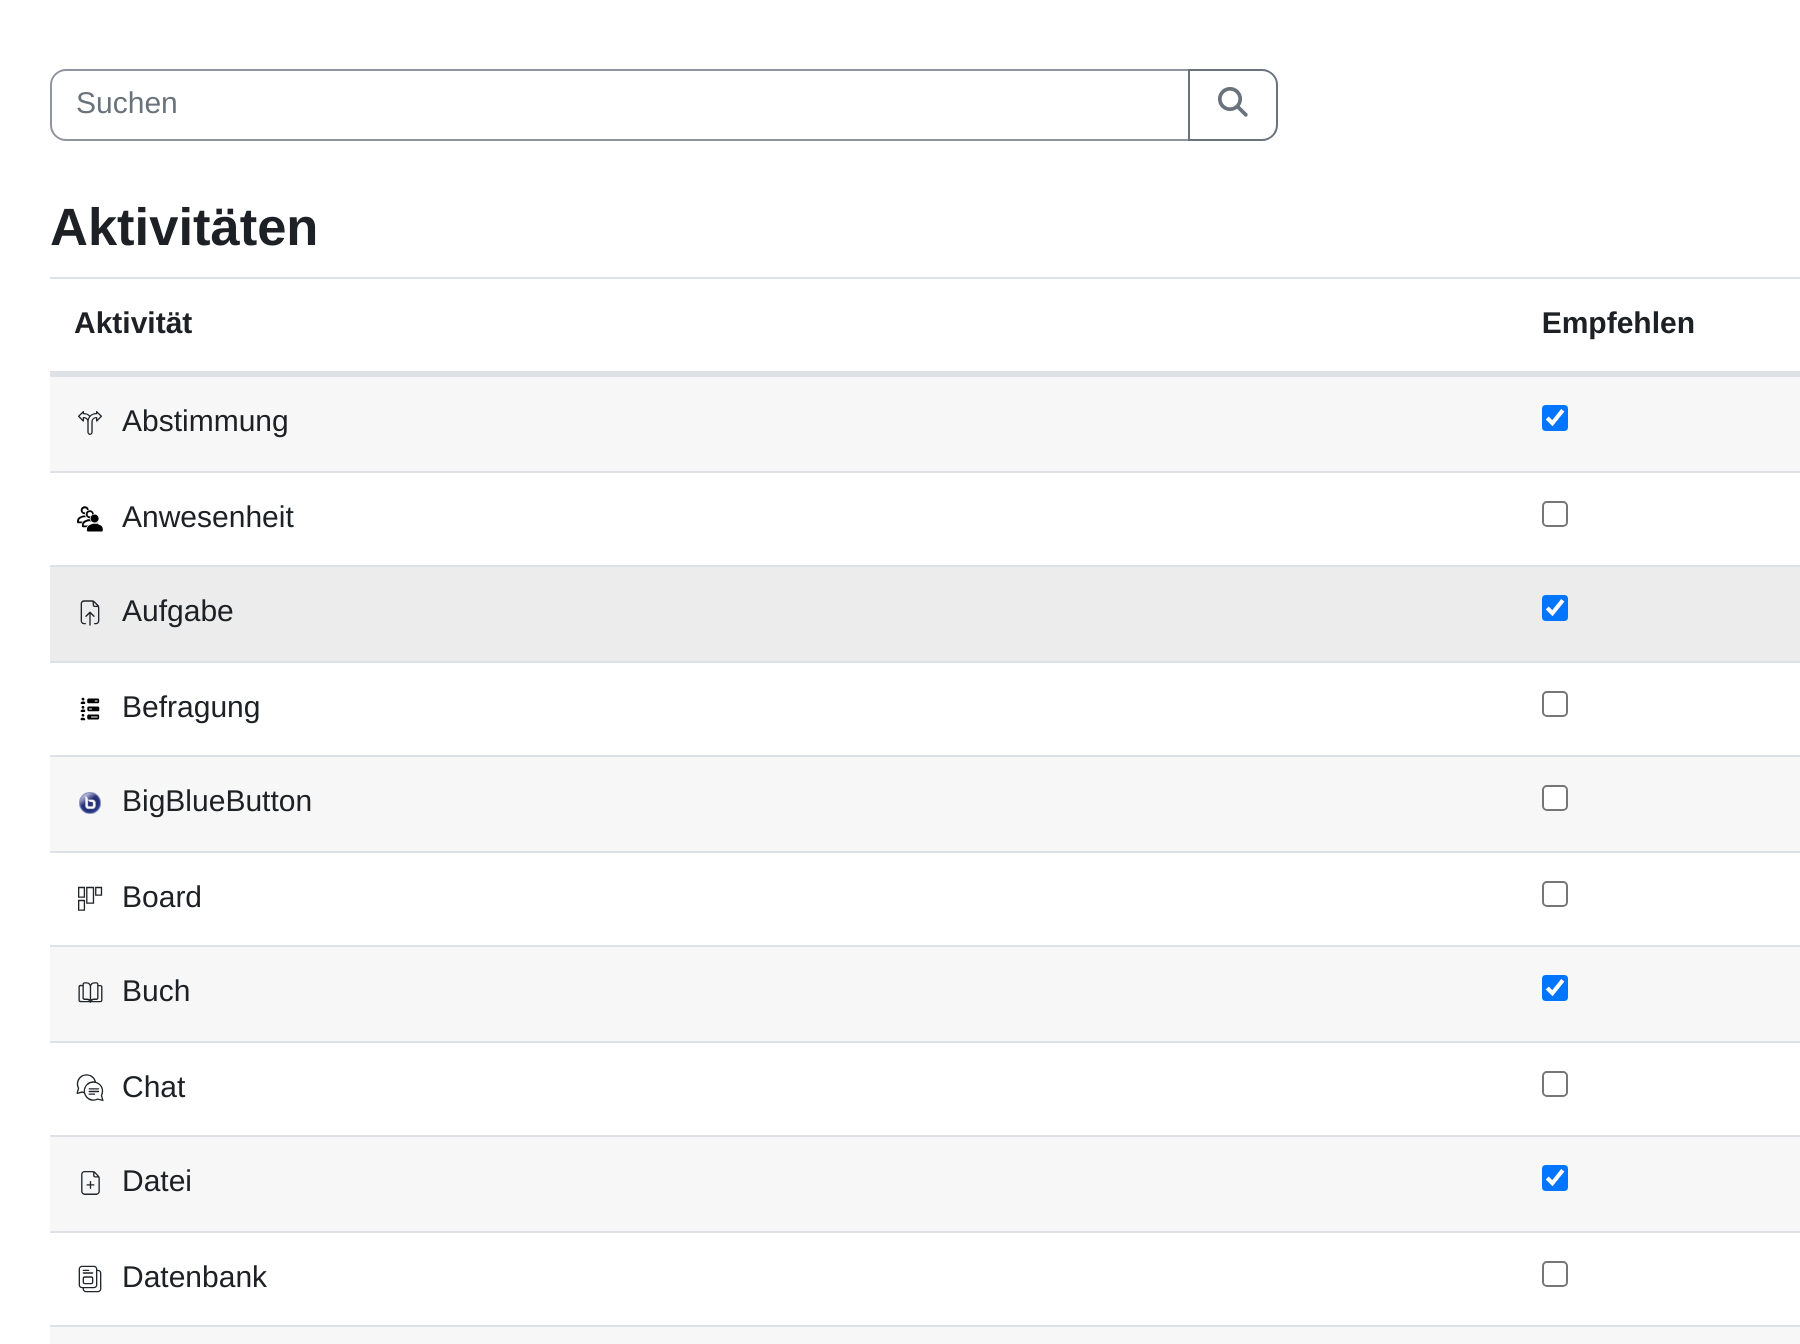This screenshot has width=1800, height=1344.
Task: Check Empfehlen for Anwesenheit
Action: coord(1555,514)
